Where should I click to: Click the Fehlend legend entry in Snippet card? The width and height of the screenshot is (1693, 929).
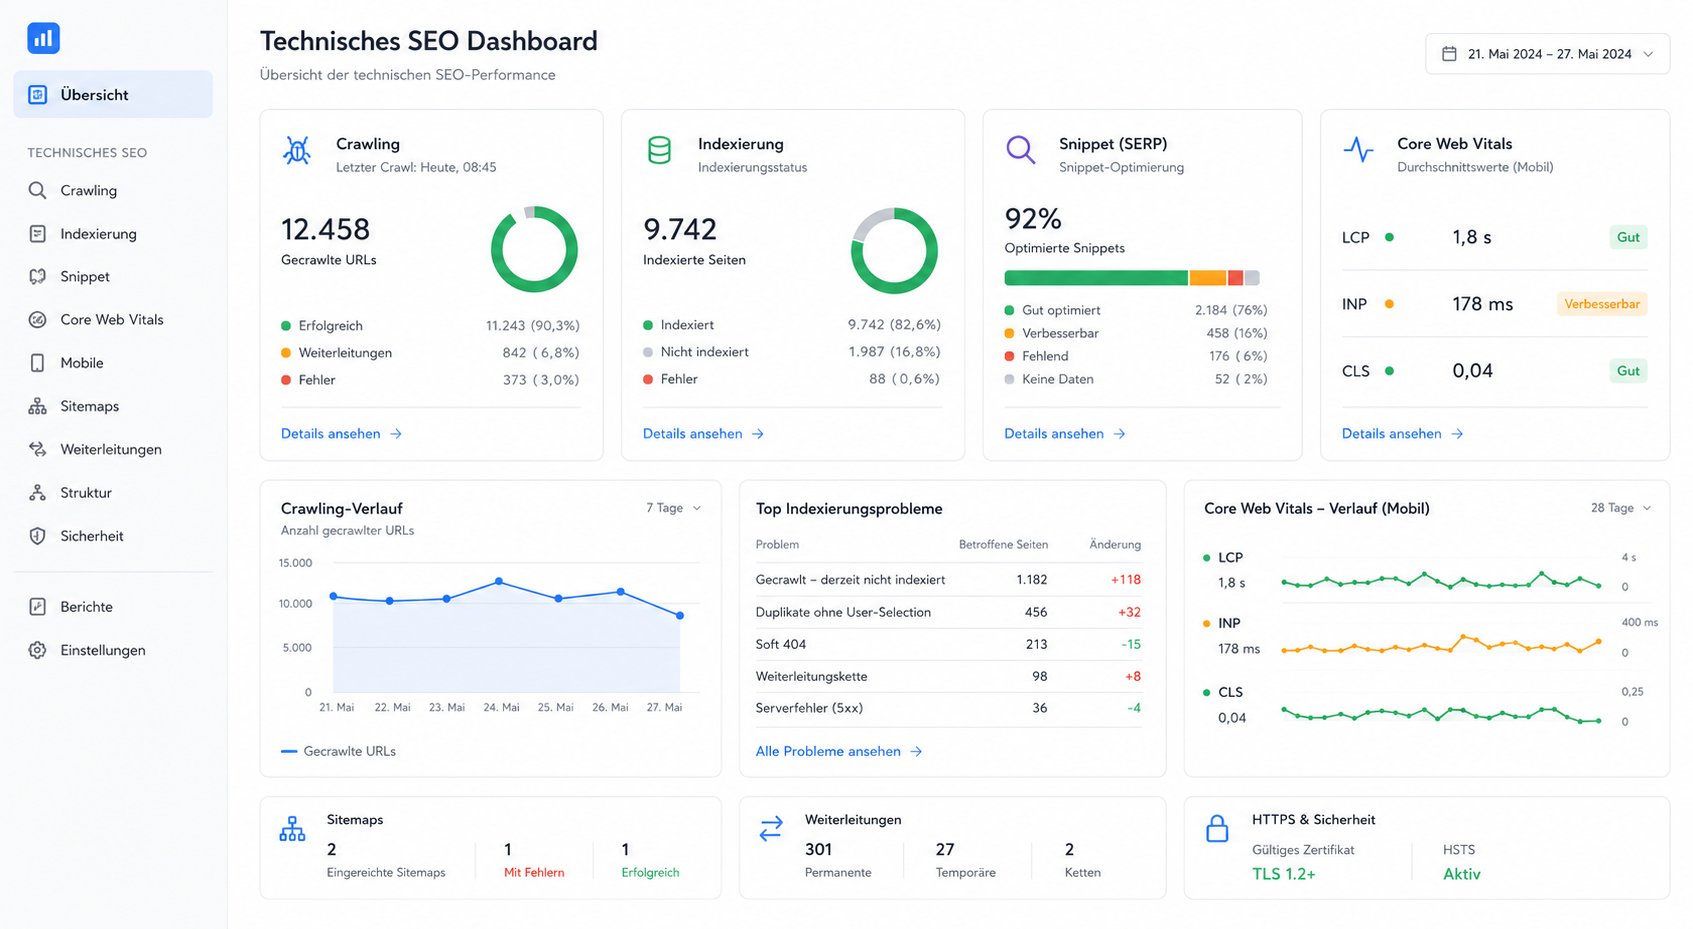tap(1136, 356)
